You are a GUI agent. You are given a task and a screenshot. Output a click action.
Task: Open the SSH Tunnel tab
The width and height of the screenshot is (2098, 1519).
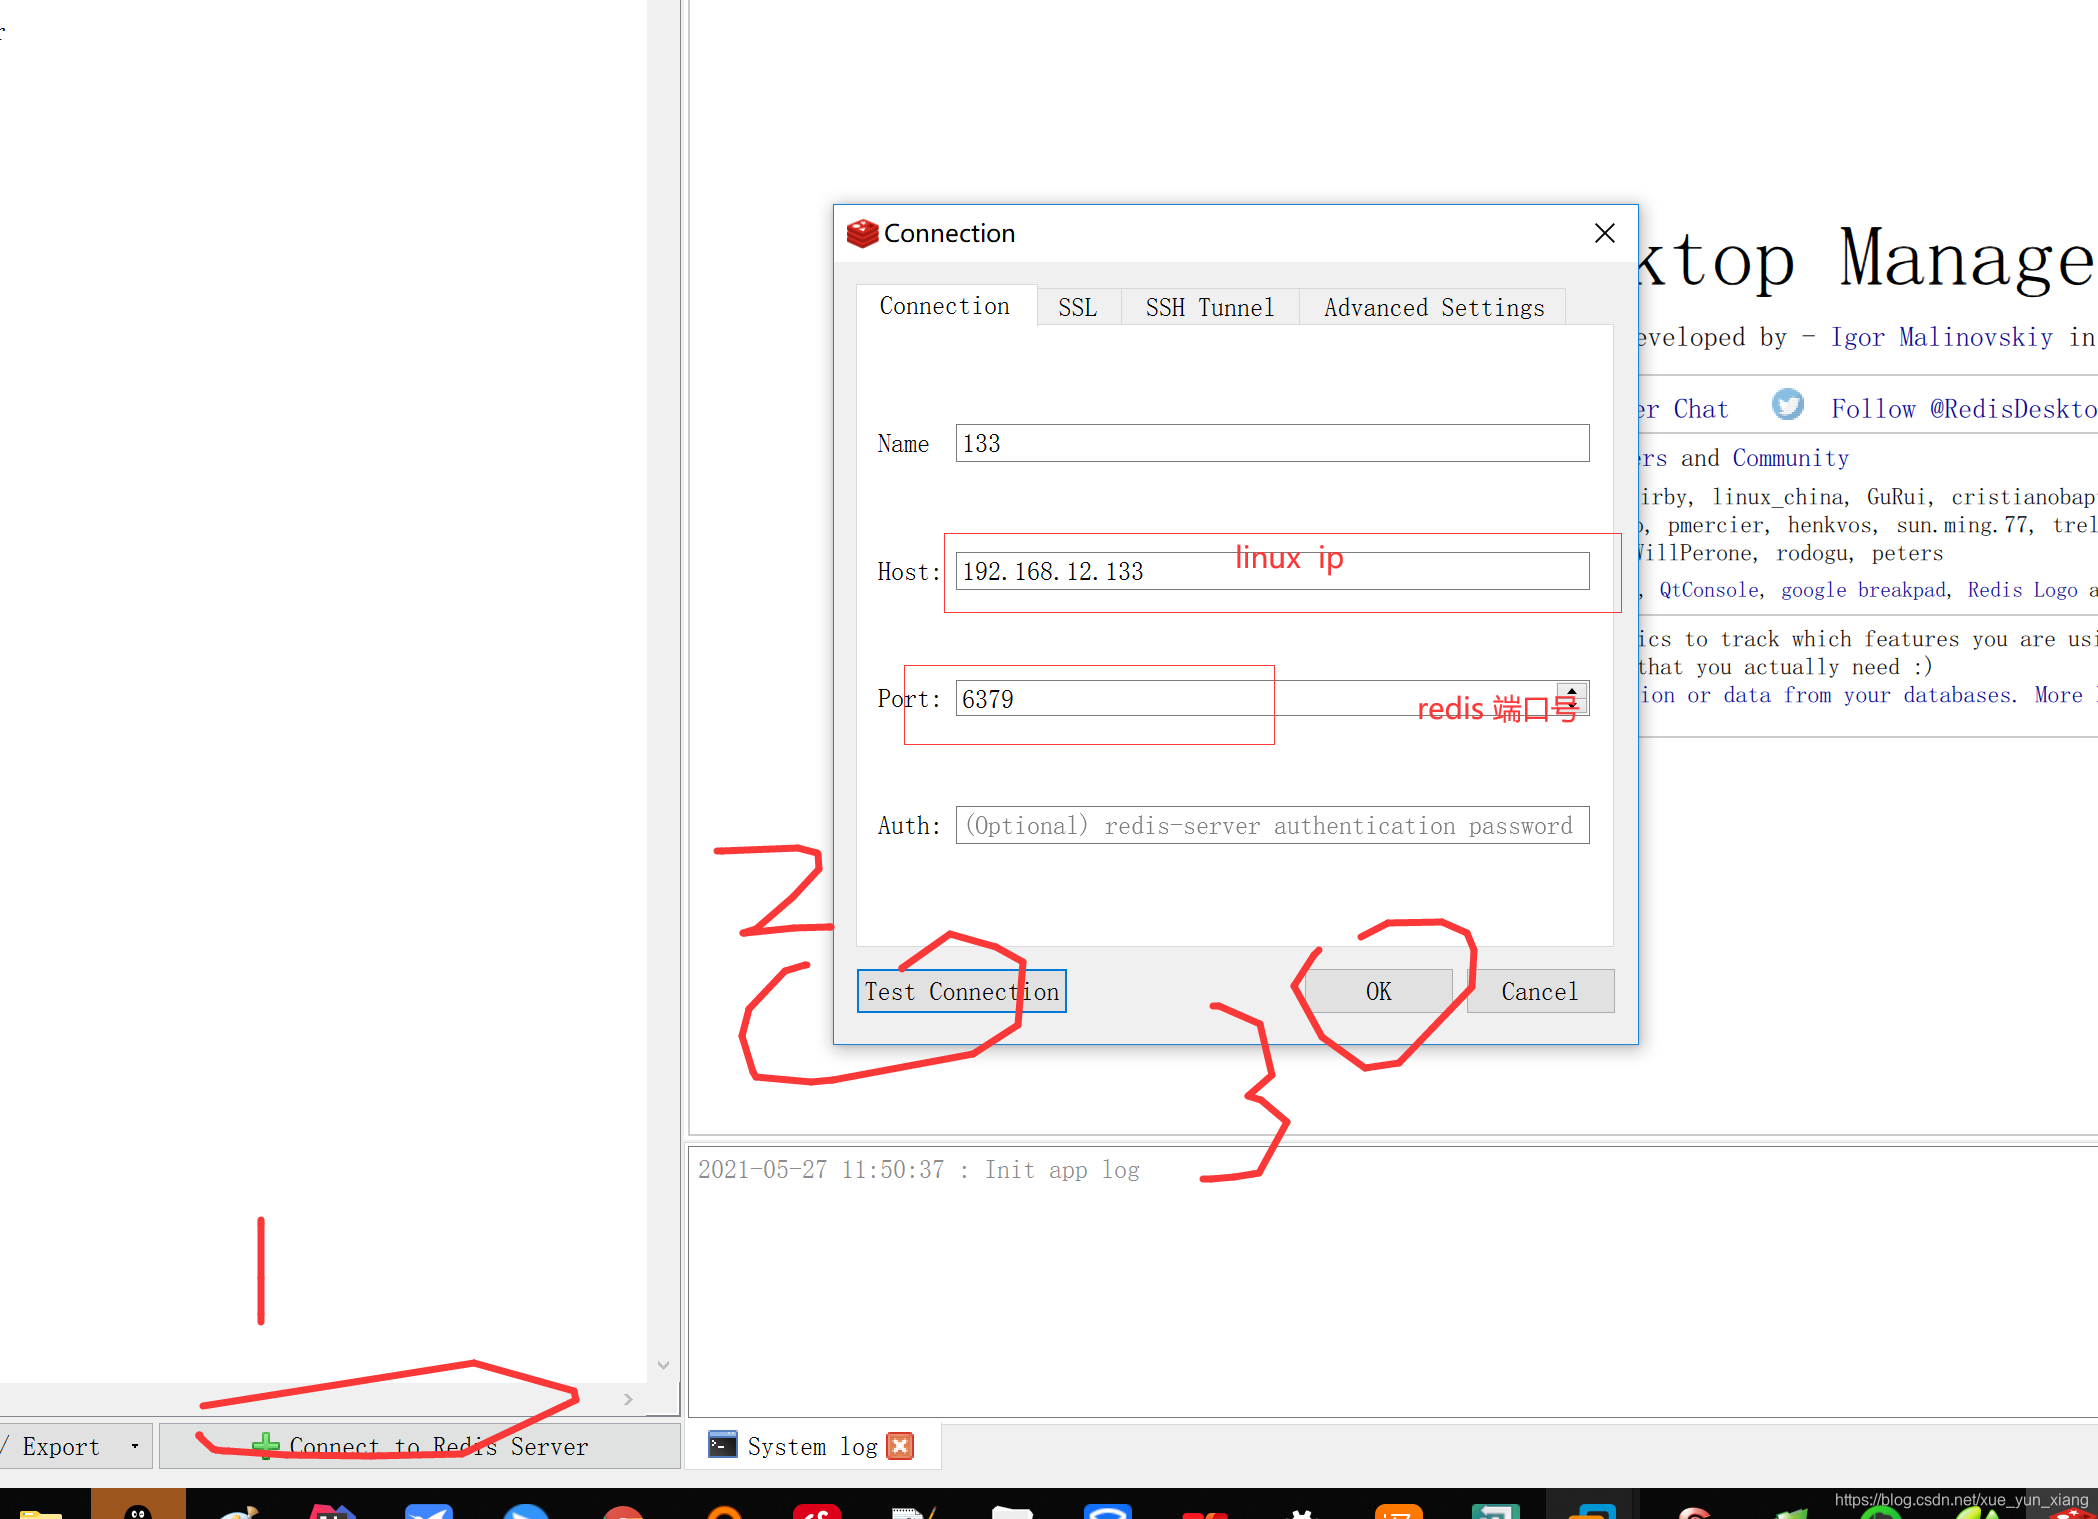[1210, 307]
